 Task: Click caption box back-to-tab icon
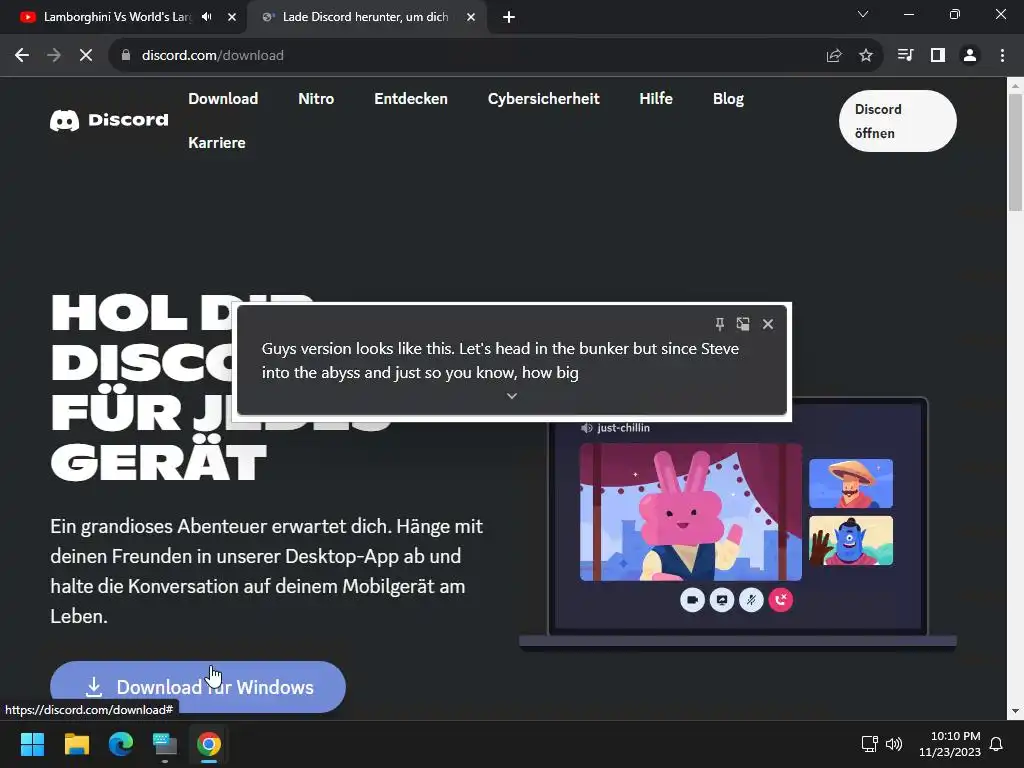click(x=743, y=324)
